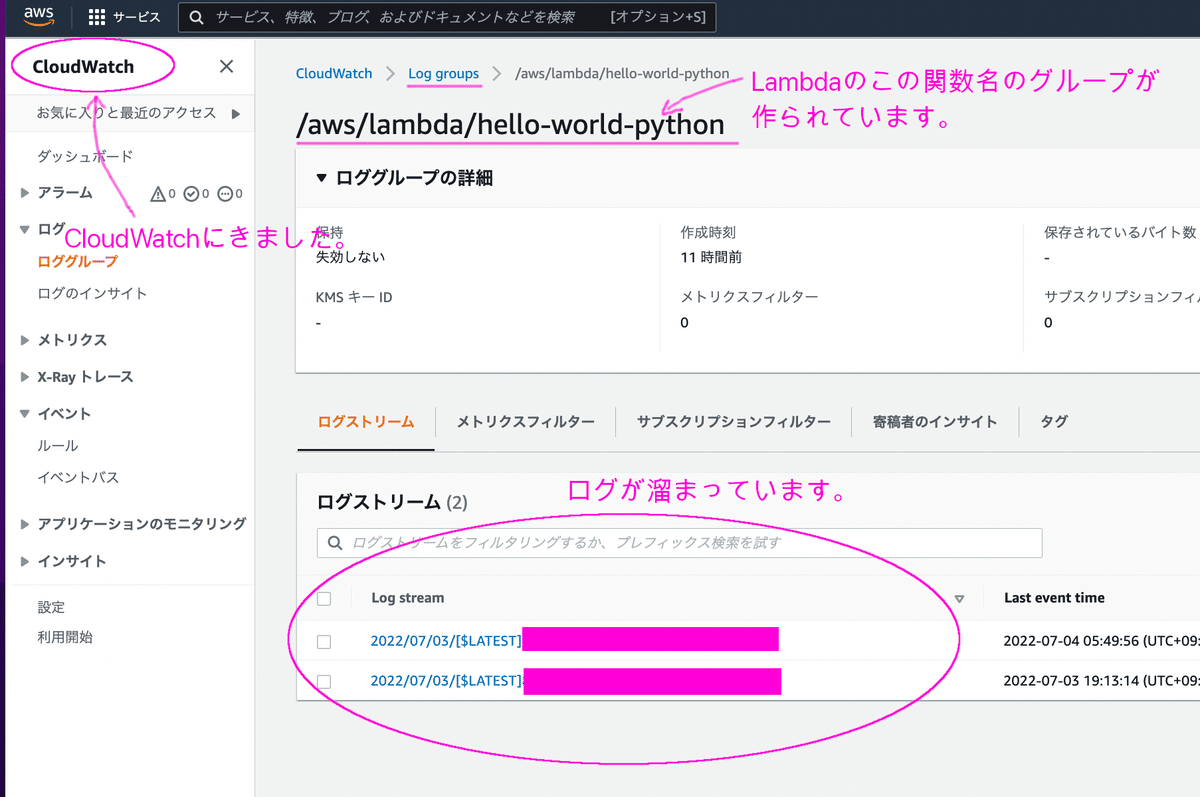Screen dimensions: 1200x797
Task: Click the insufficient data alarm icon
Action: coord(225,194)
